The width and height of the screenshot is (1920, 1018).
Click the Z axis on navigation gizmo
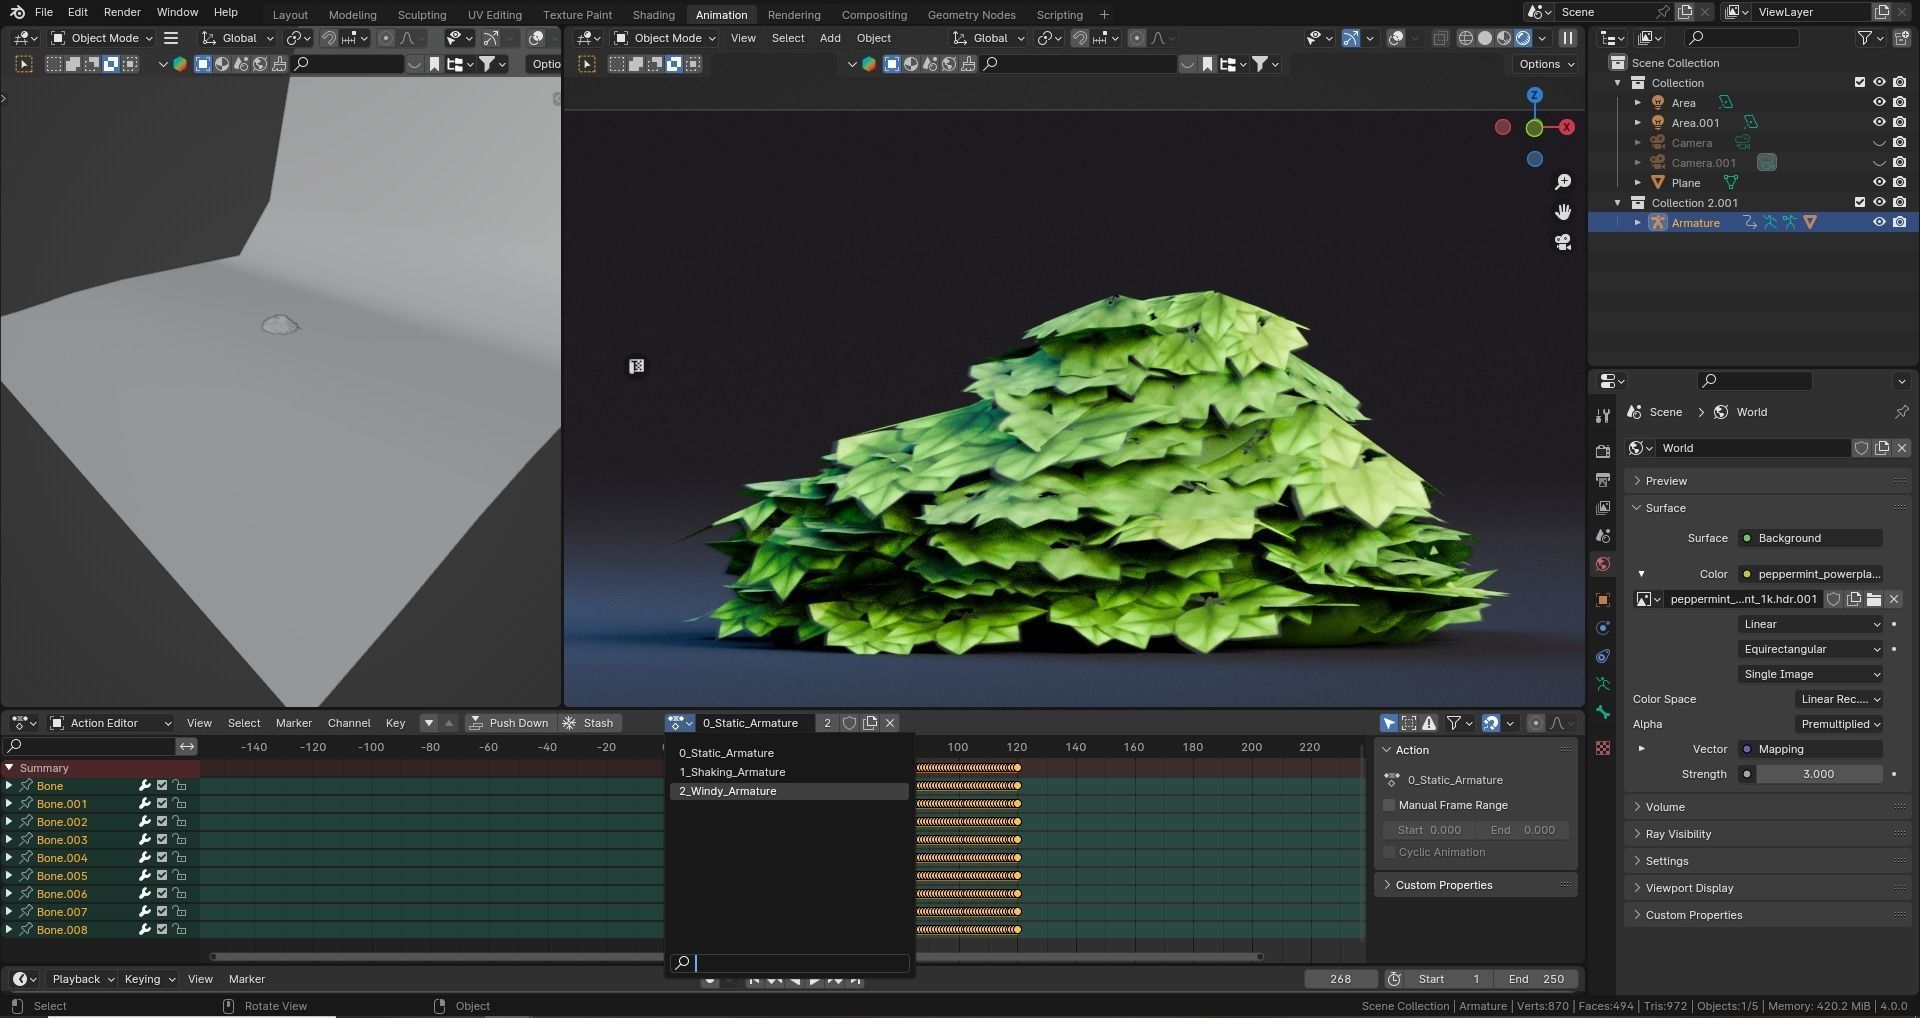(1535, 95)
